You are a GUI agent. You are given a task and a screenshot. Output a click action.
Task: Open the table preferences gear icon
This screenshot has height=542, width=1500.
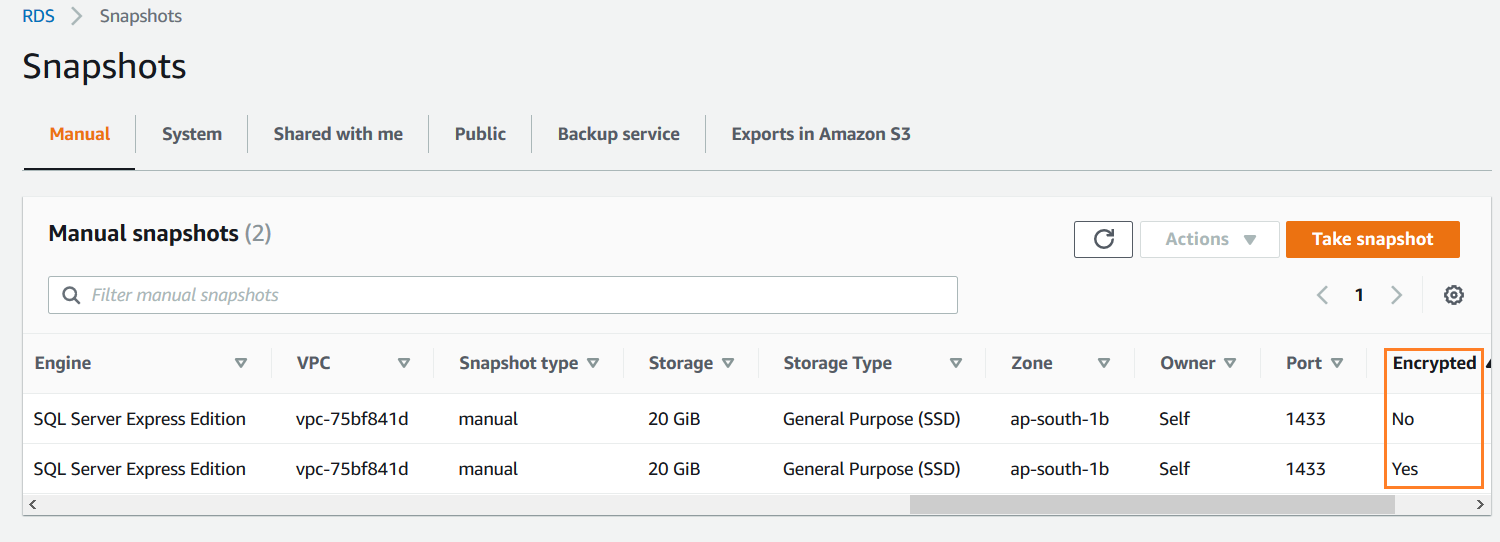coord(1454,295)
